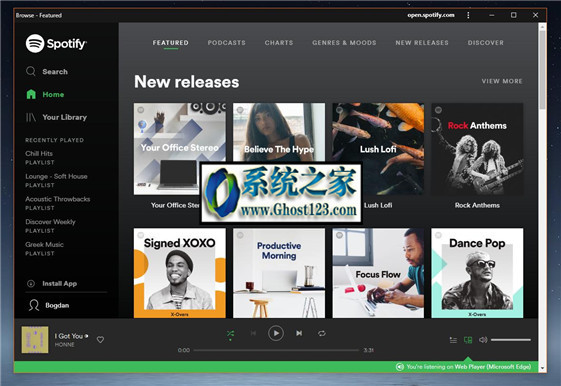The width and height of the screenshot is (561, 386).
Task: Open Bogdan user profile
Action: coord(49,305)
